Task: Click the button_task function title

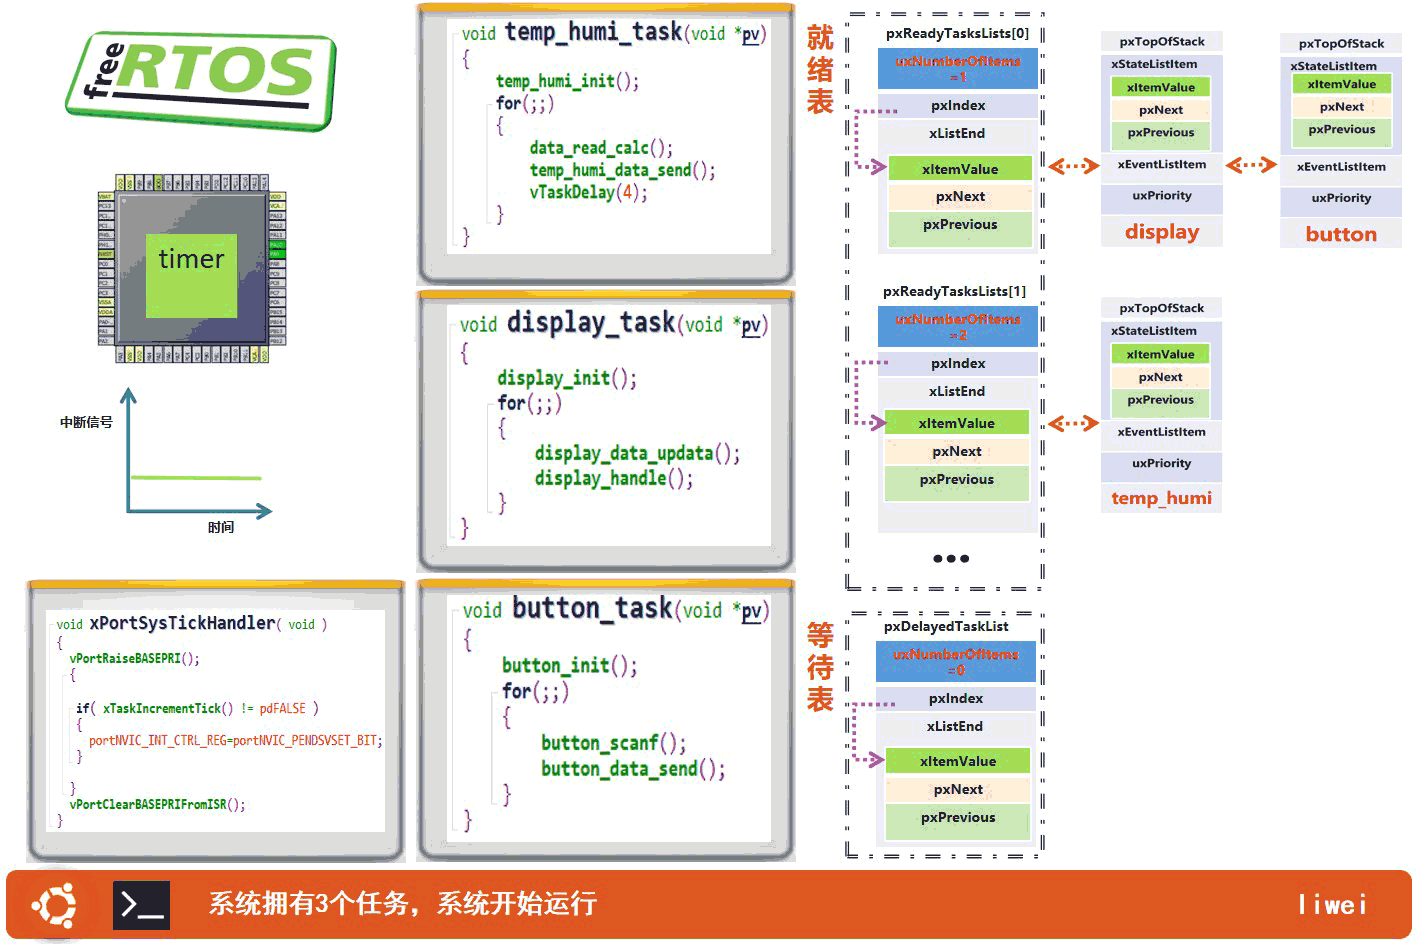Action: tap(593, 609)
